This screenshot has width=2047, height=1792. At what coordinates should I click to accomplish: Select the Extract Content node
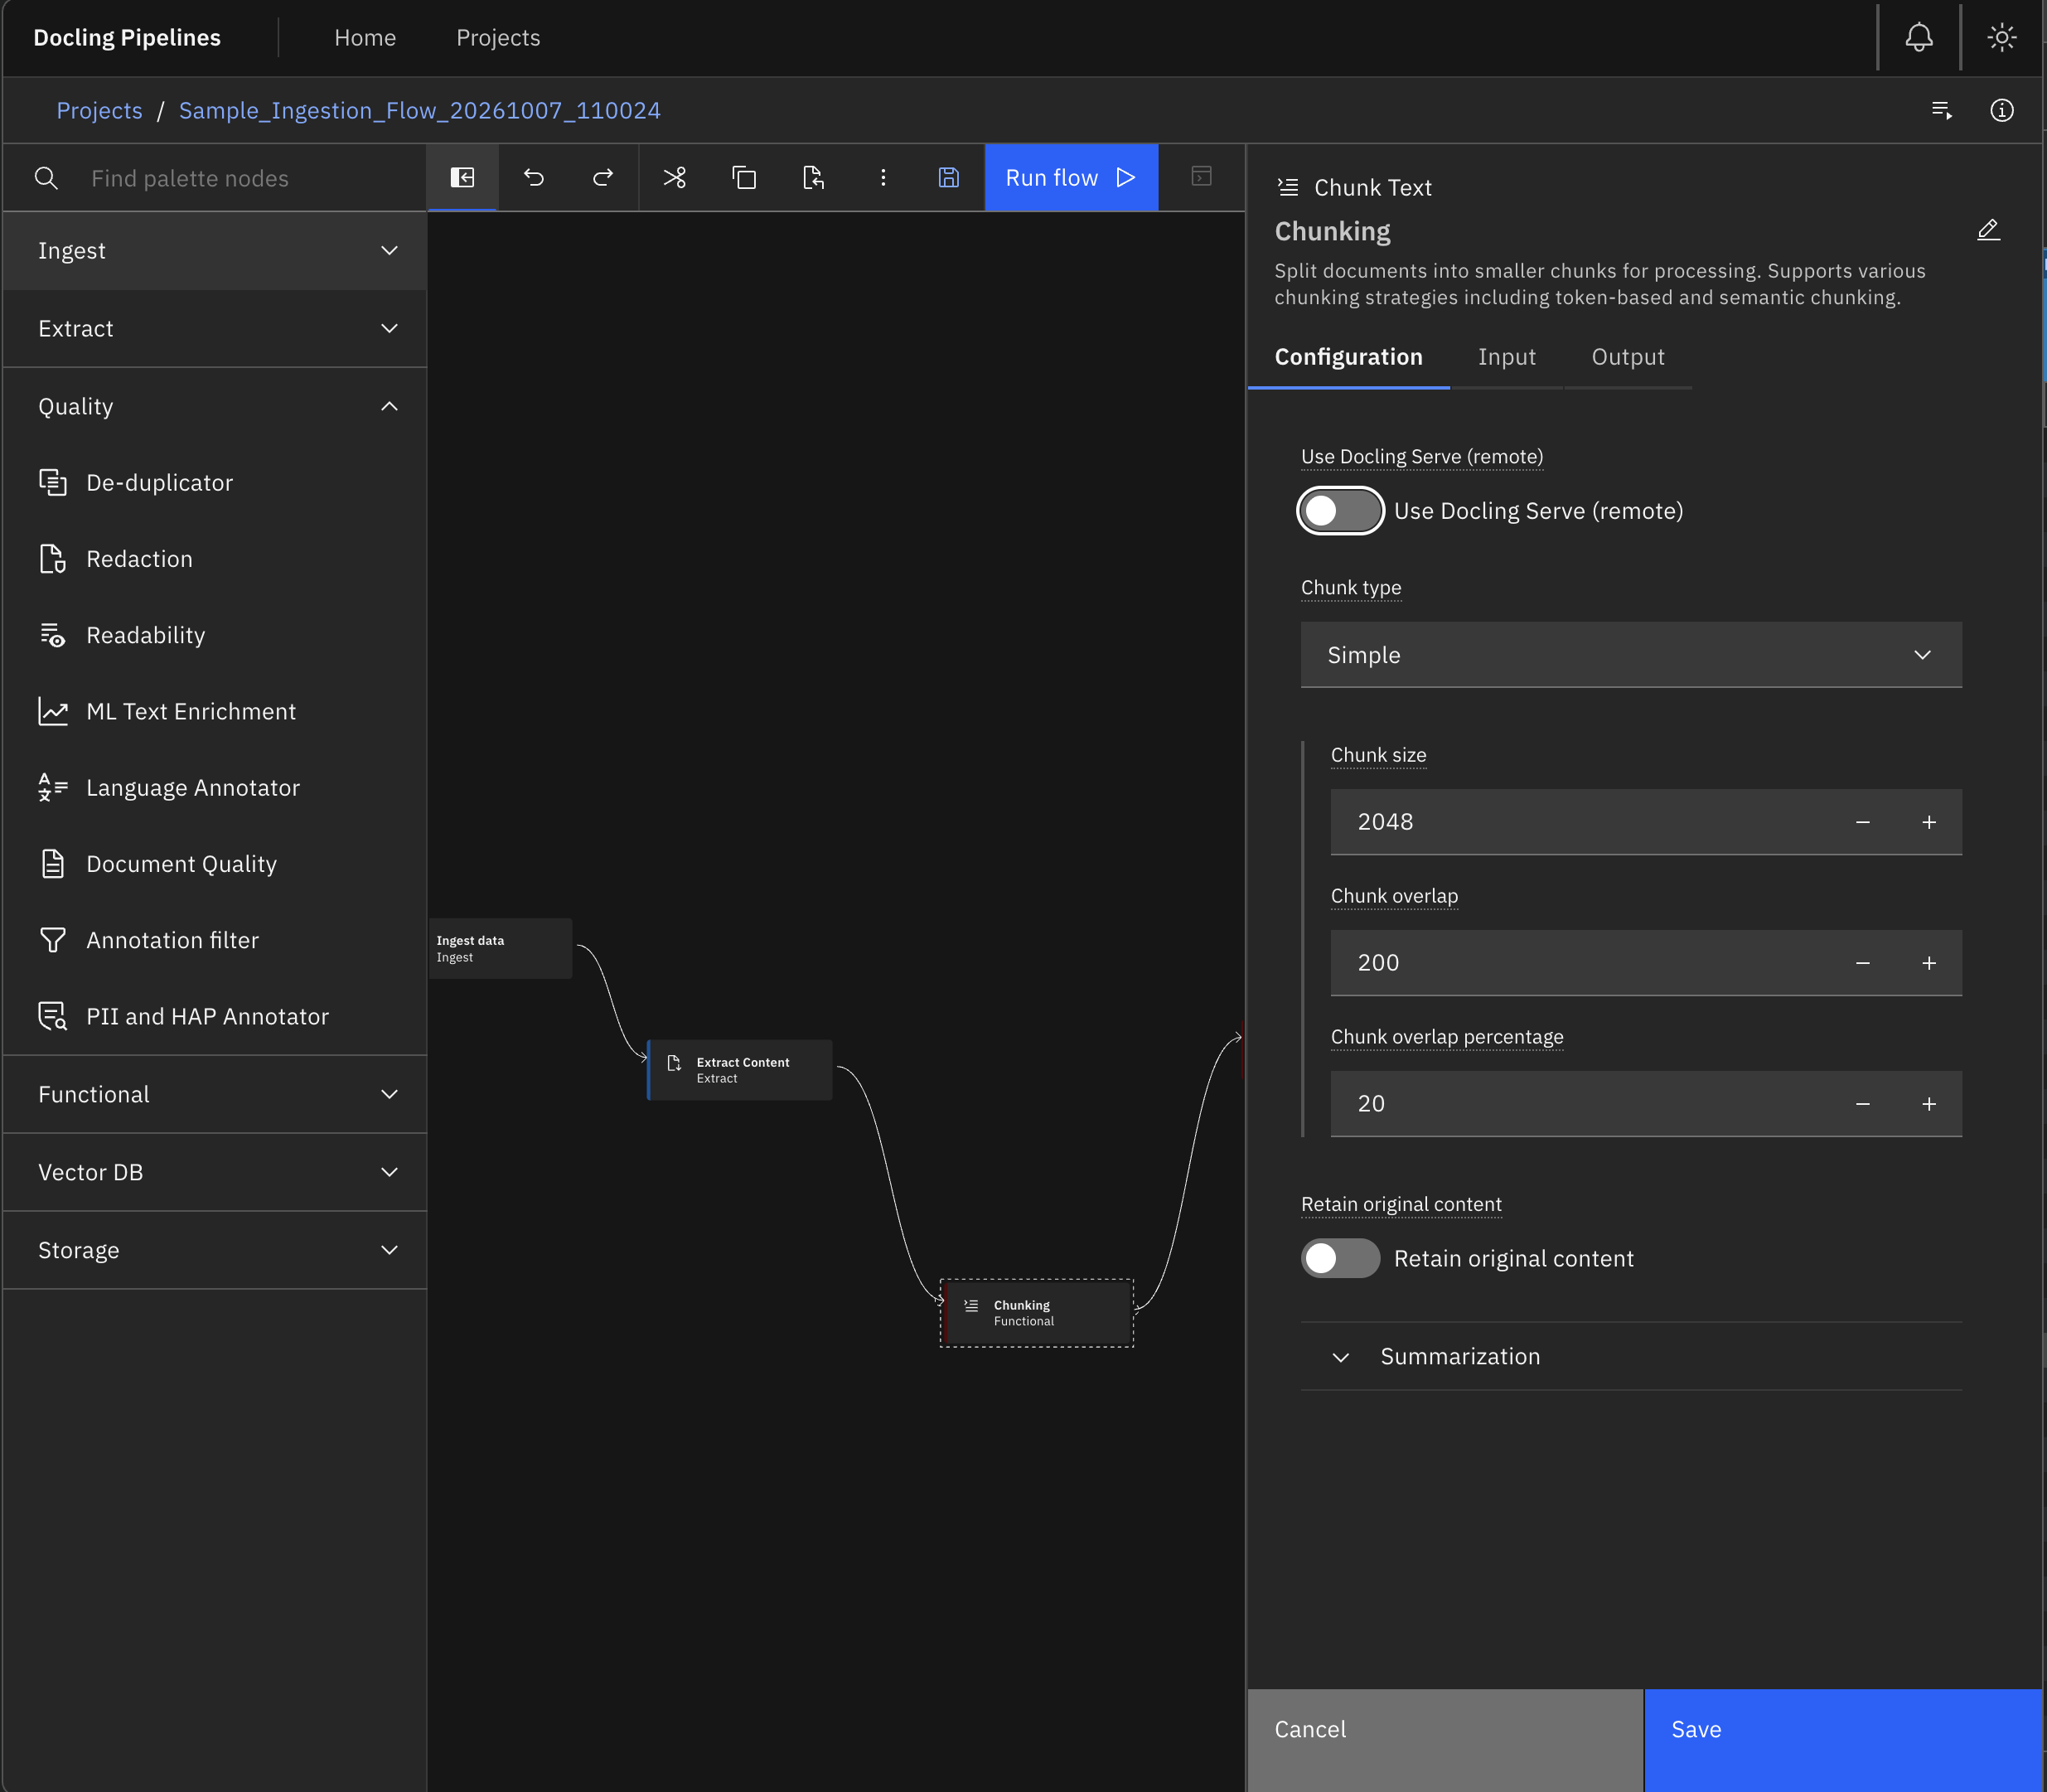click(740, 1070)
